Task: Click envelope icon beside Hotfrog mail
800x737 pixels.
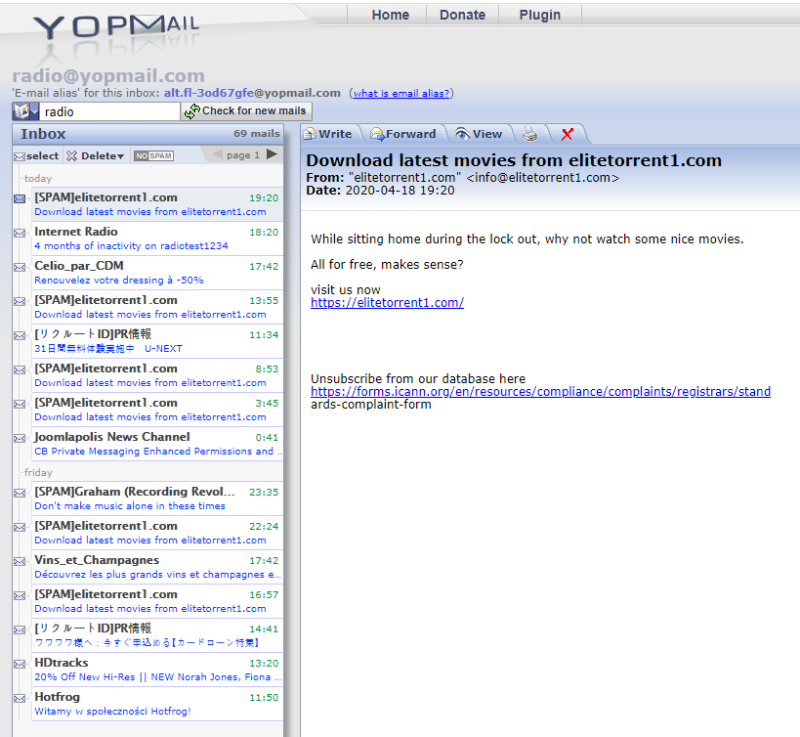Action: pos(20,698)
